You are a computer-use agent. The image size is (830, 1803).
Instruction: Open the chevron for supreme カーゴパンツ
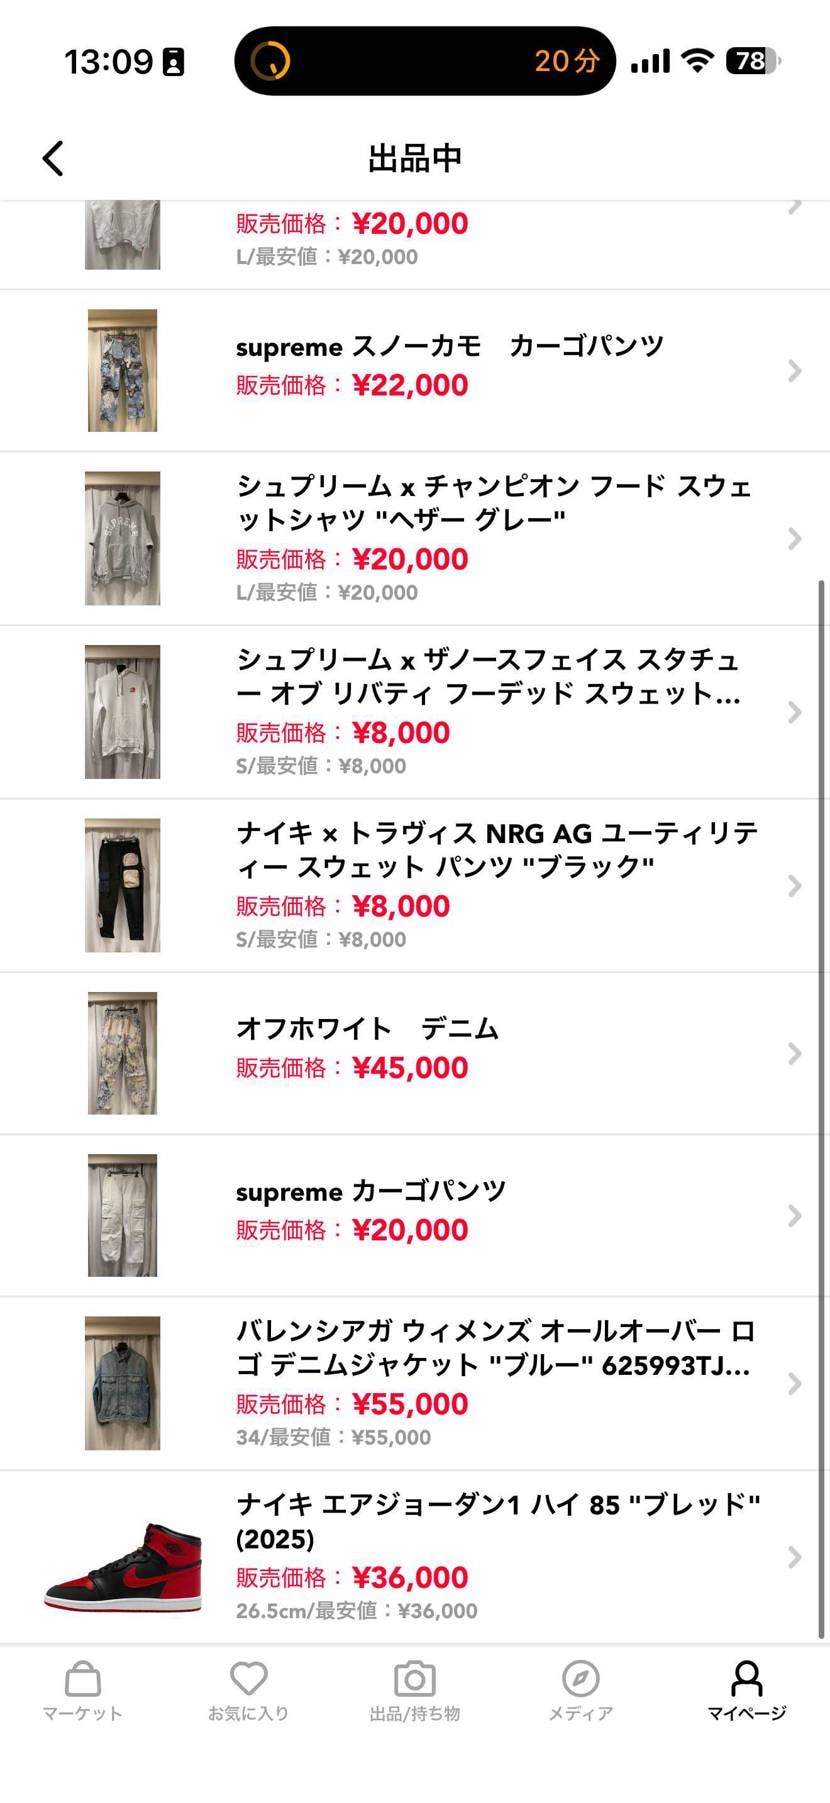click(795, 1216)
